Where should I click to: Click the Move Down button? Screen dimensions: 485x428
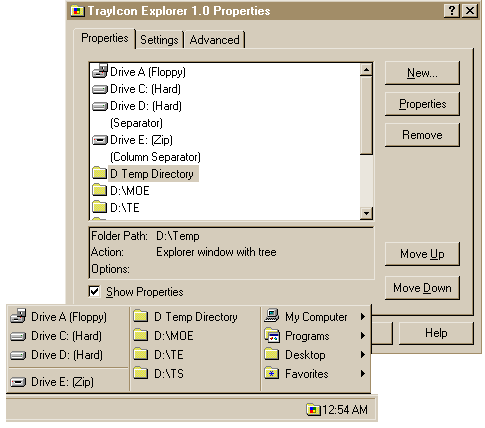click(x=422, y=288)
